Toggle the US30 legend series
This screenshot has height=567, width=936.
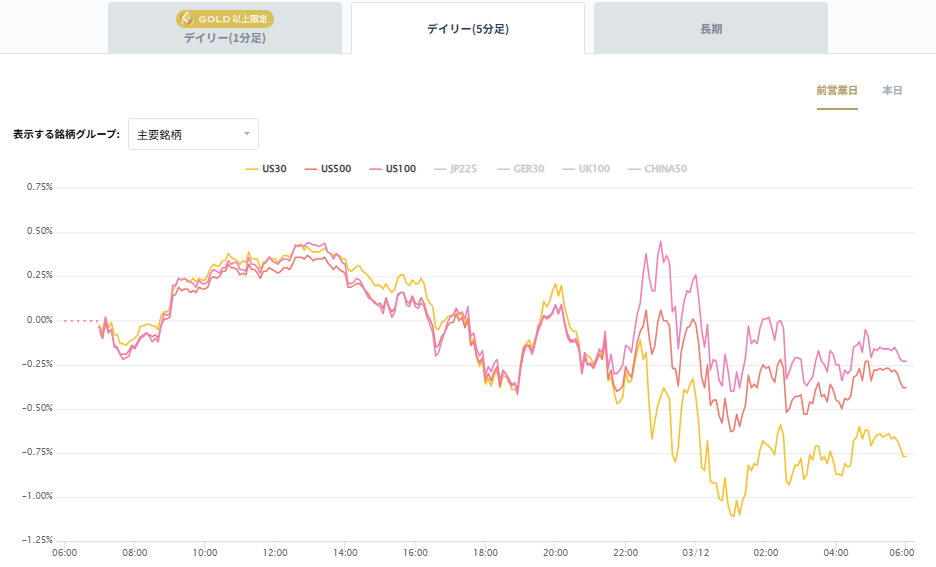point(266,169)
